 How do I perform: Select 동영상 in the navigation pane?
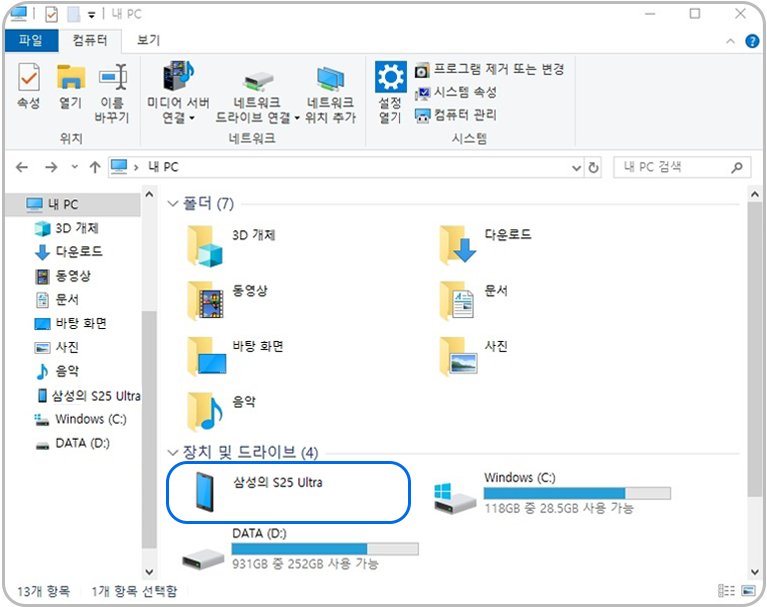63,276
